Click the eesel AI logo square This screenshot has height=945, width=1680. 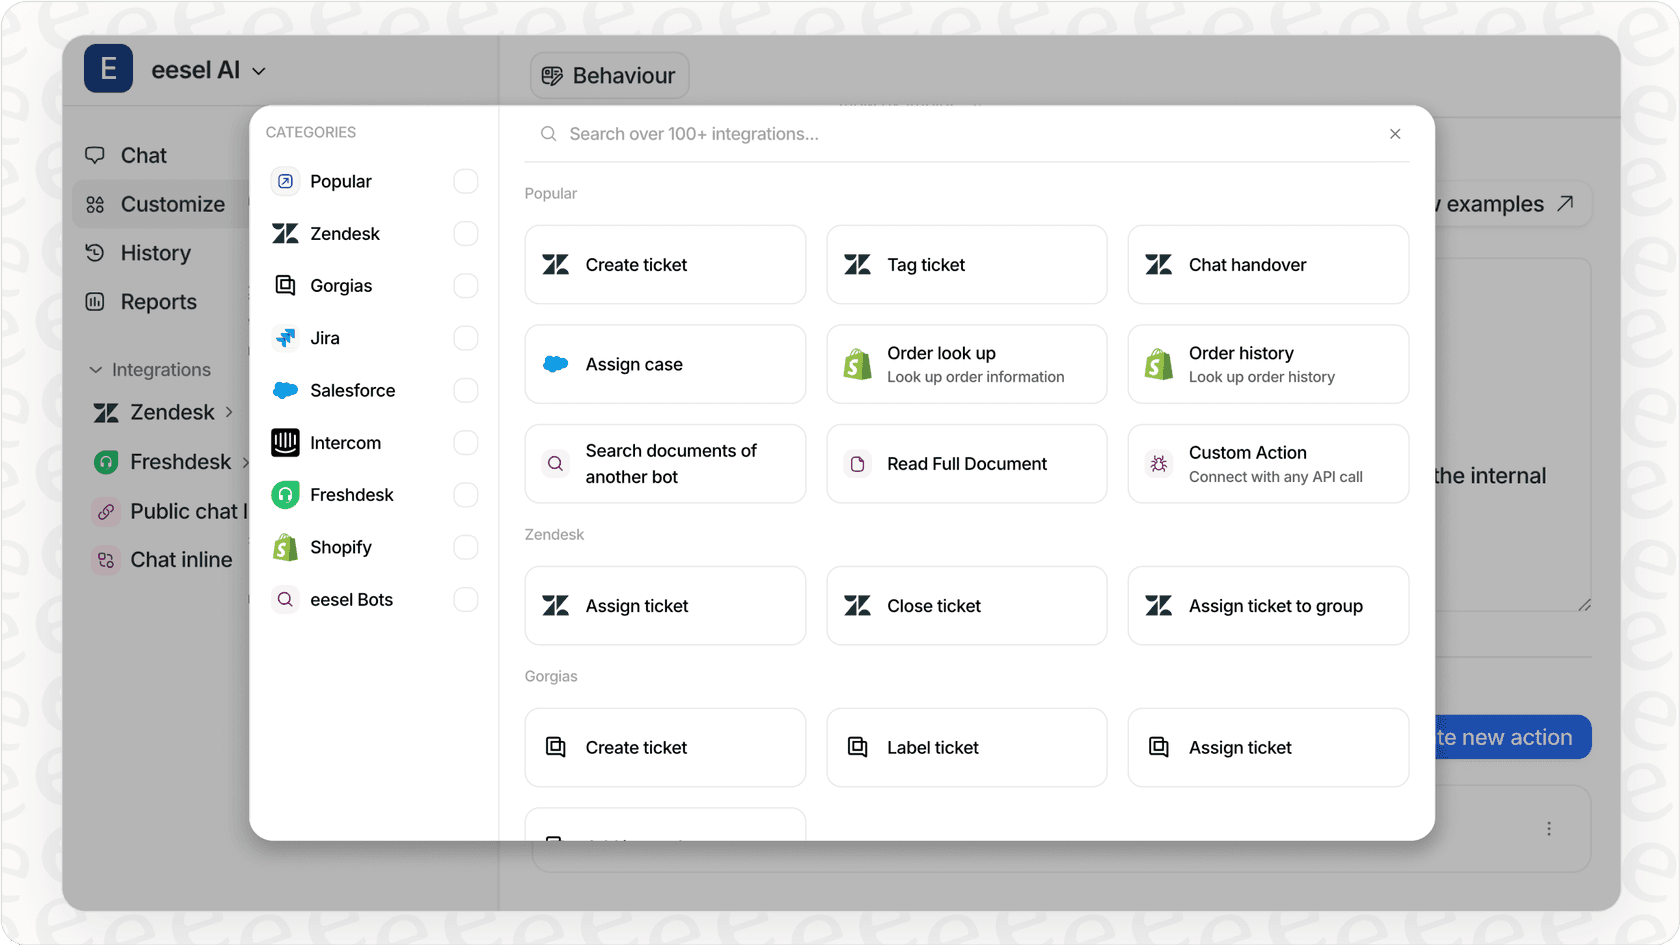click(x=108, y=69)
